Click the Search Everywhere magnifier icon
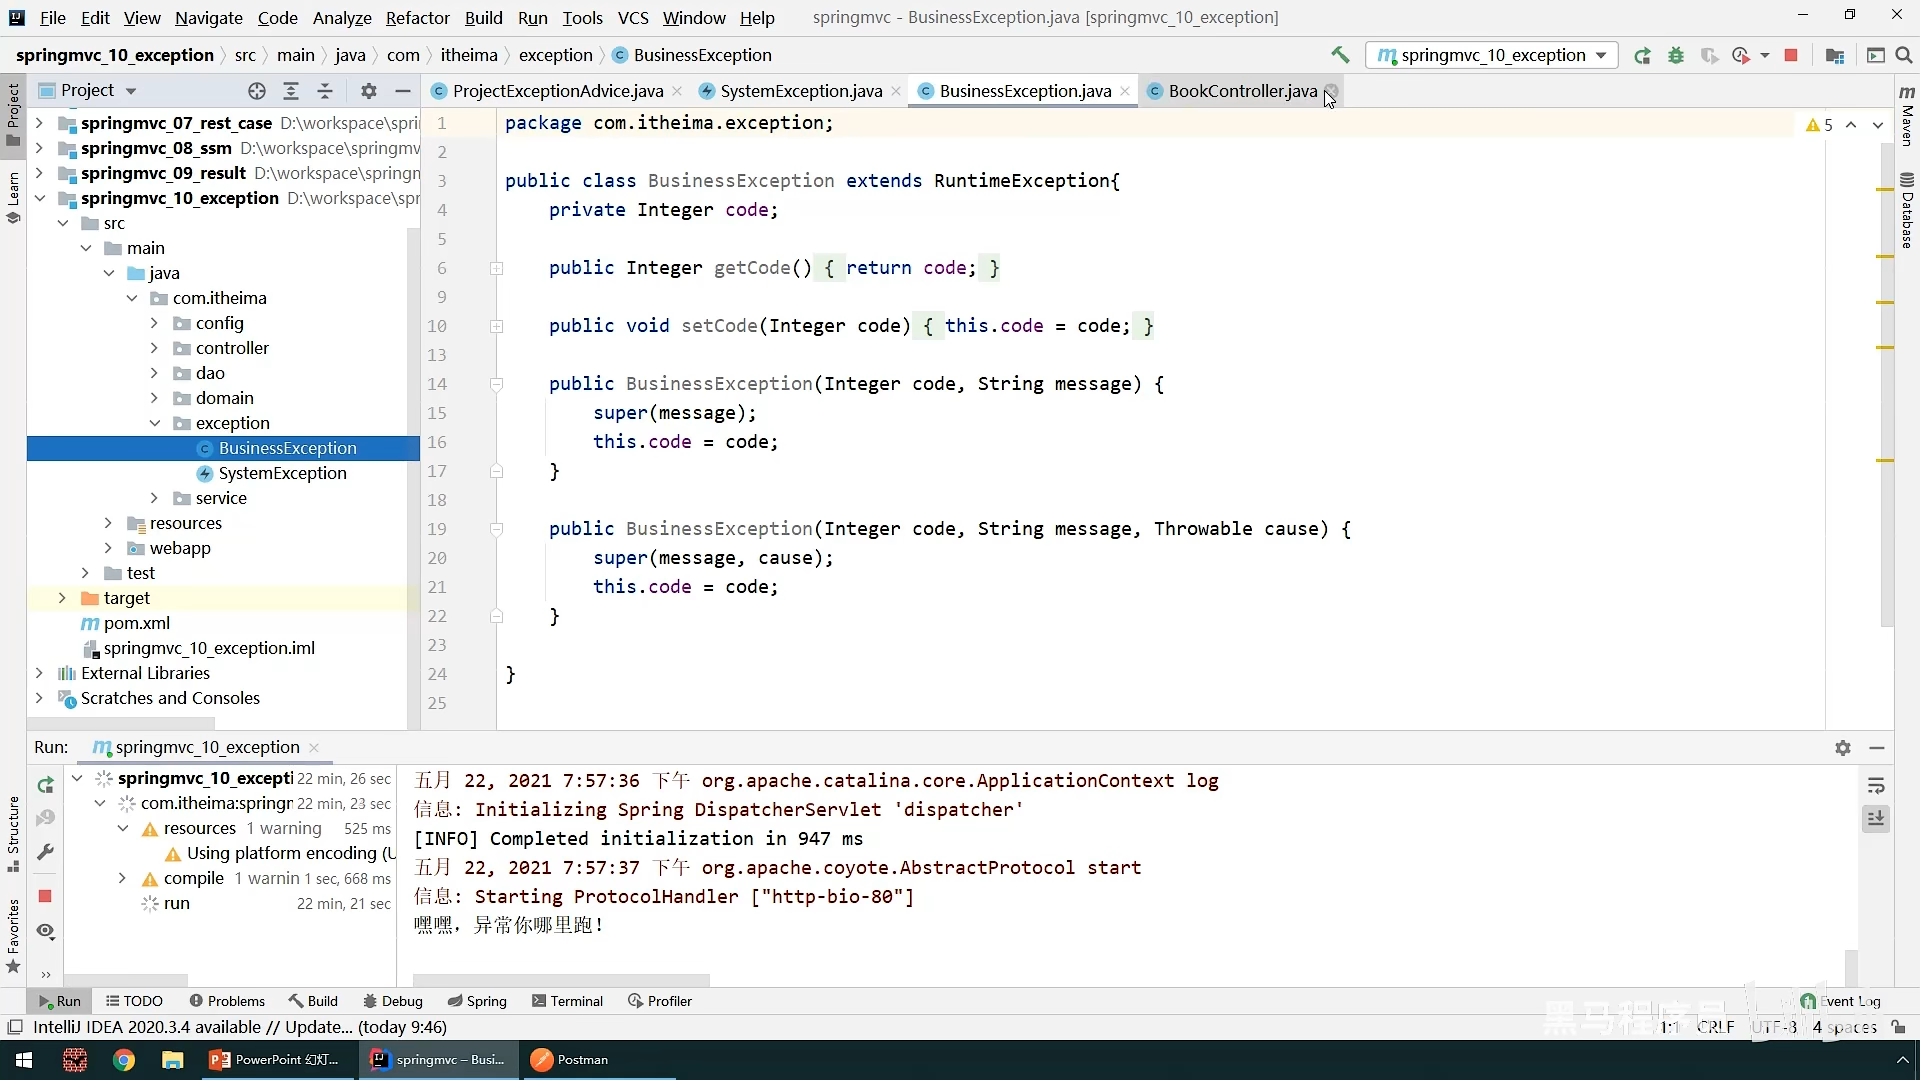Viewport: 1920px width, 1080px height. 1904,56
